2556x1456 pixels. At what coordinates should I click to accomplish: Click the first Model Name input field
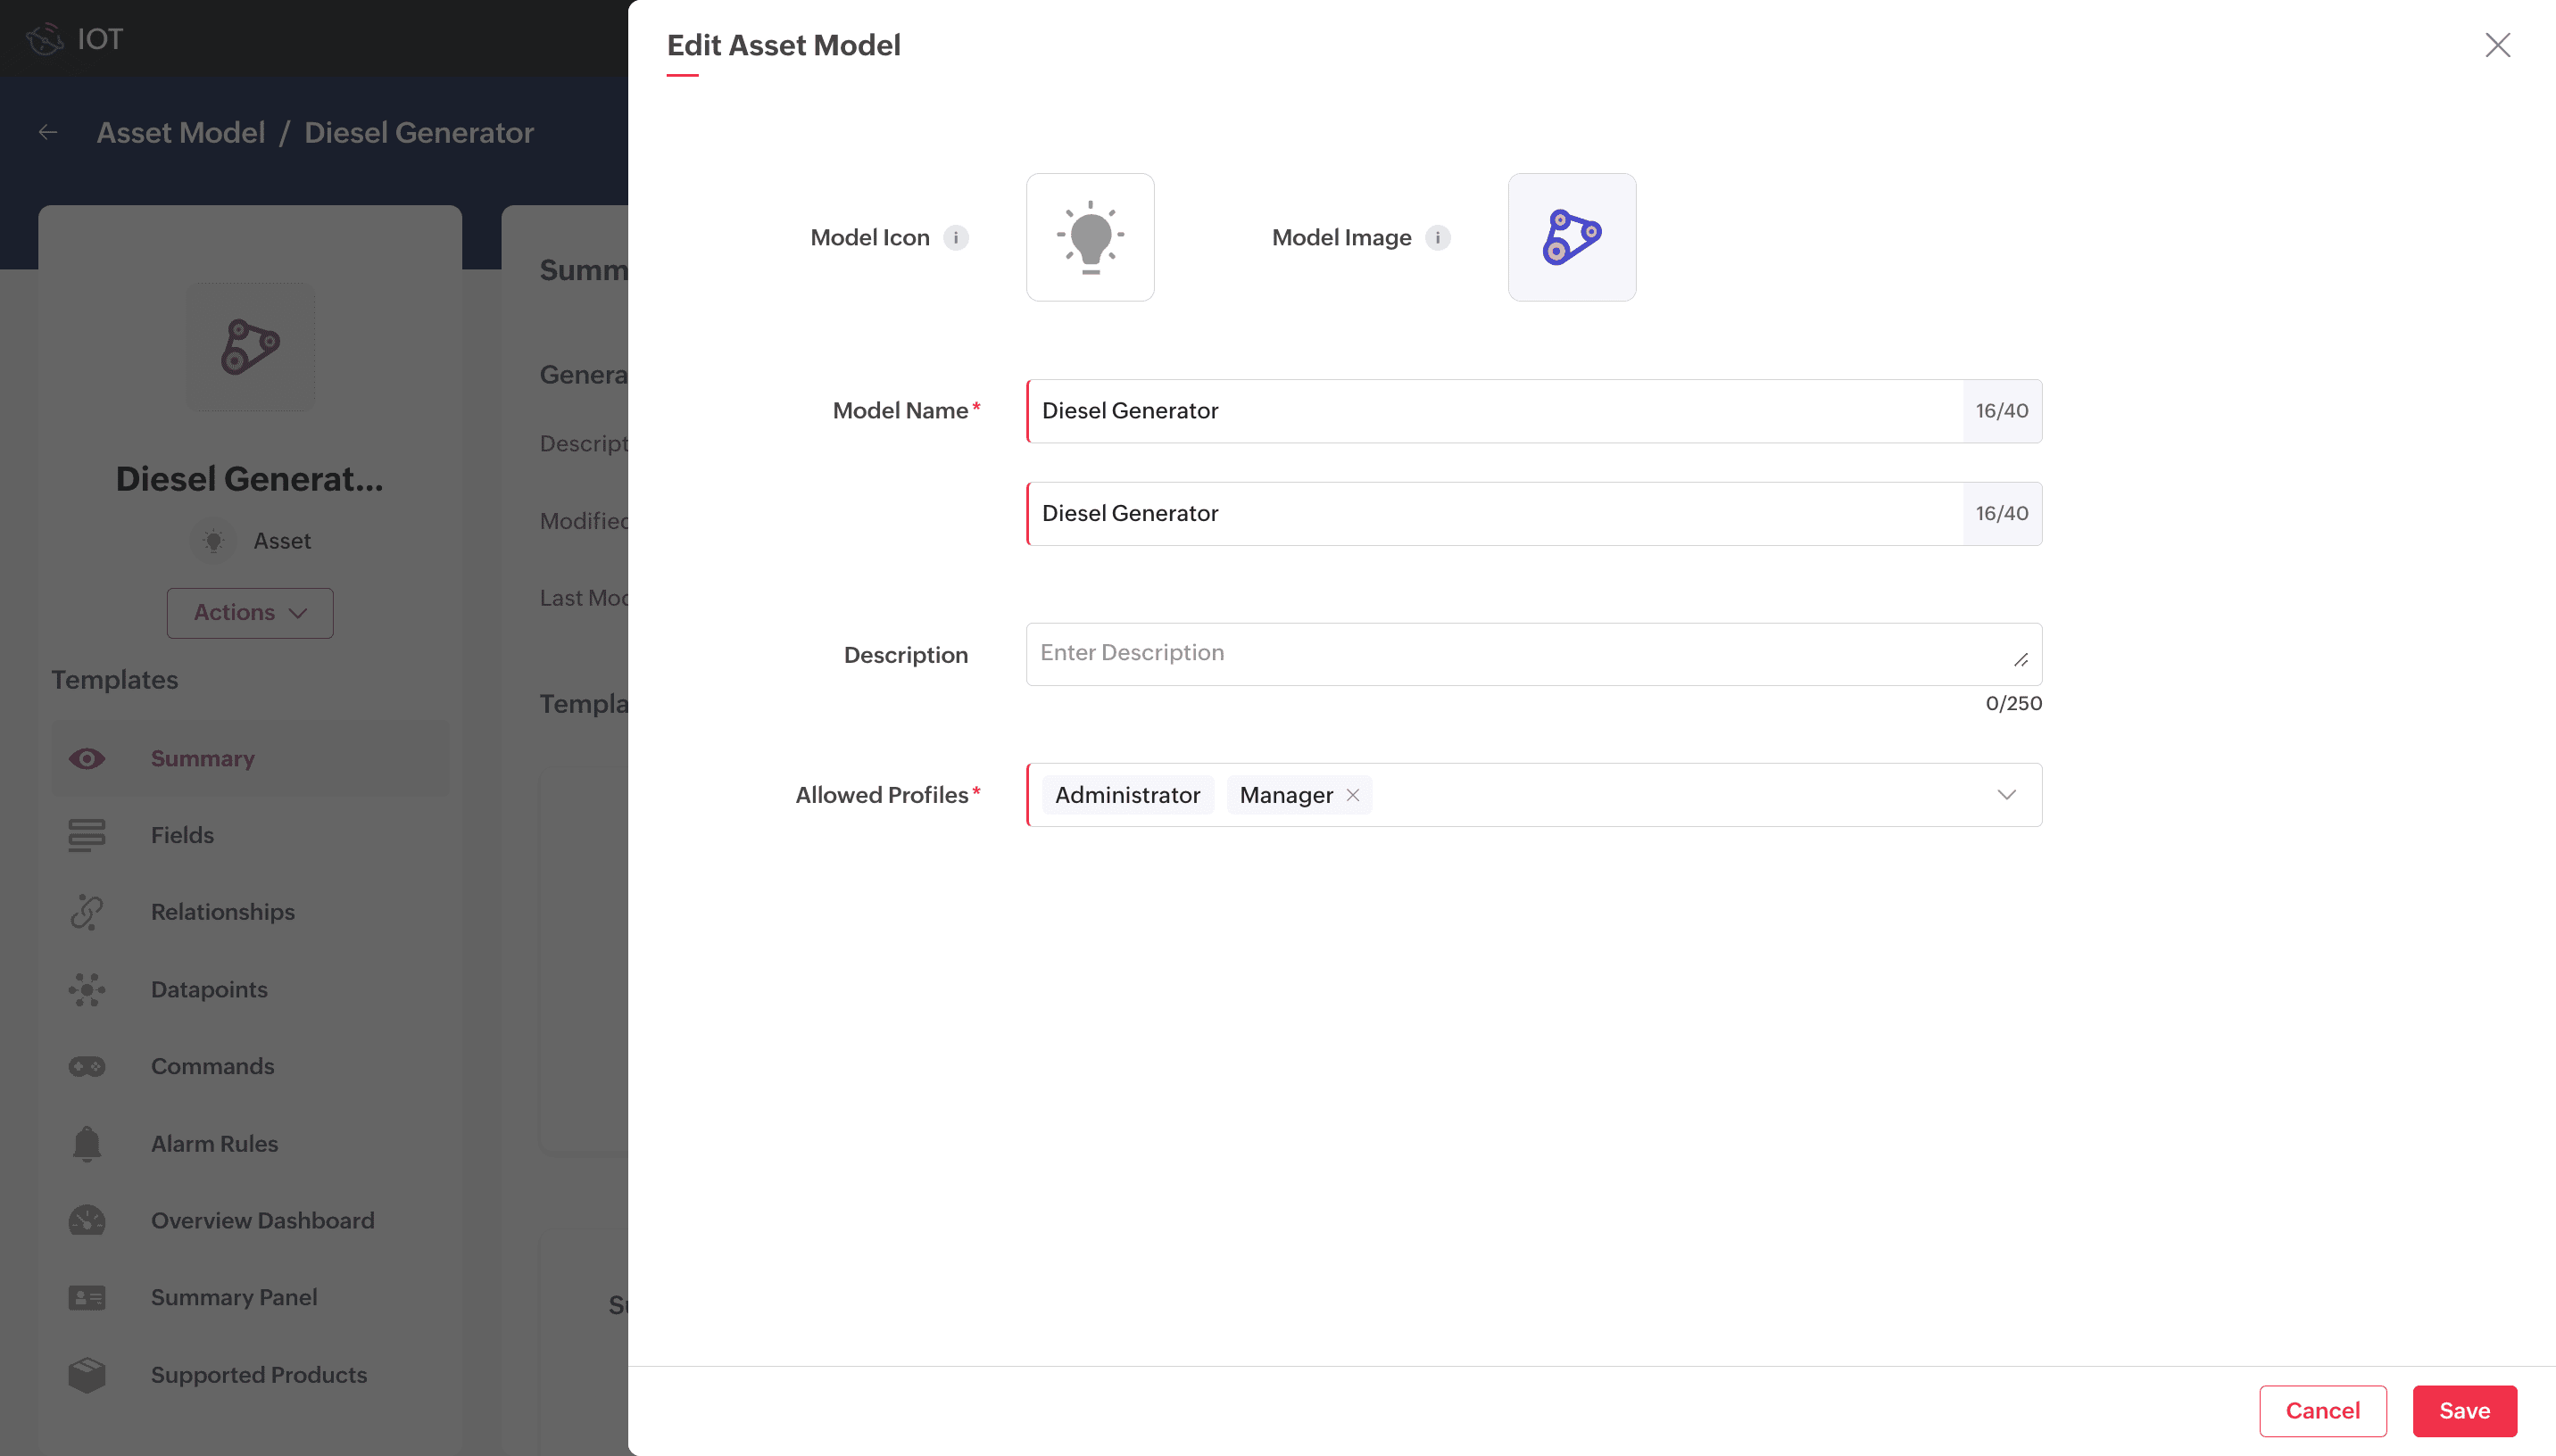click(x=1494, y=411)
